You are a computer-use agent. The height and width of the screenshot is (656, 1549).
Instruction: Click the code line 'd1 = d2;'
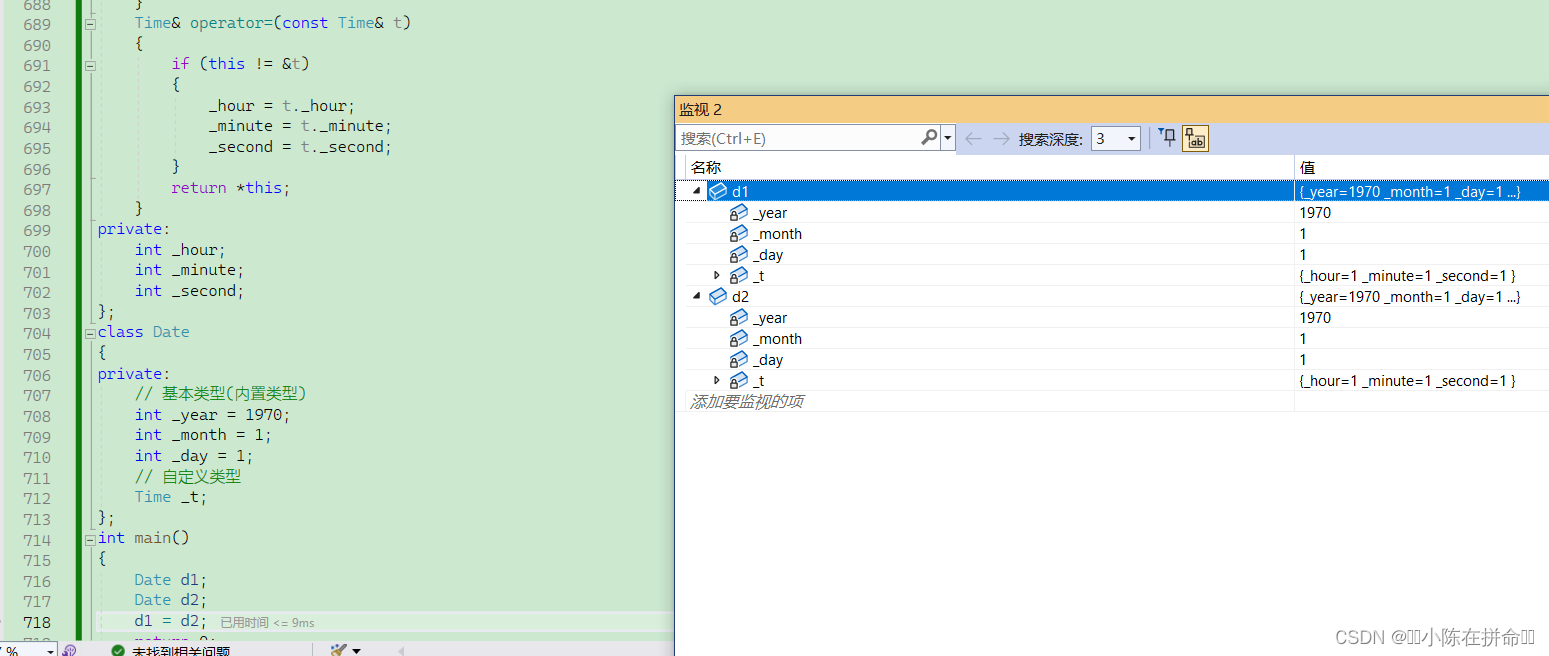tap(170, 621)
